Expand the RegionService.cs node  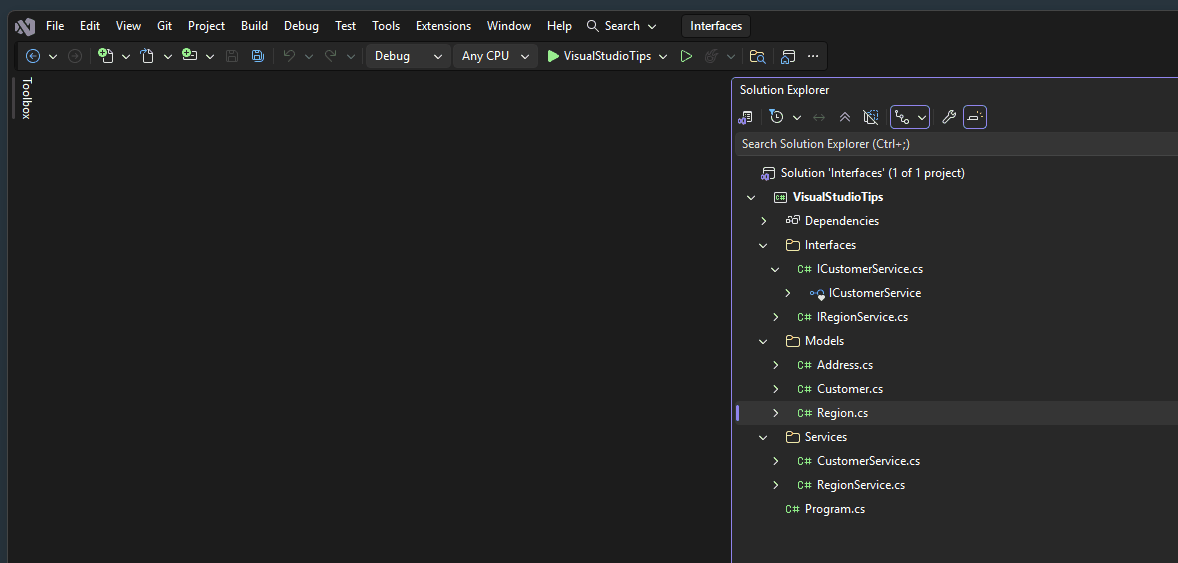pos(775,486)
